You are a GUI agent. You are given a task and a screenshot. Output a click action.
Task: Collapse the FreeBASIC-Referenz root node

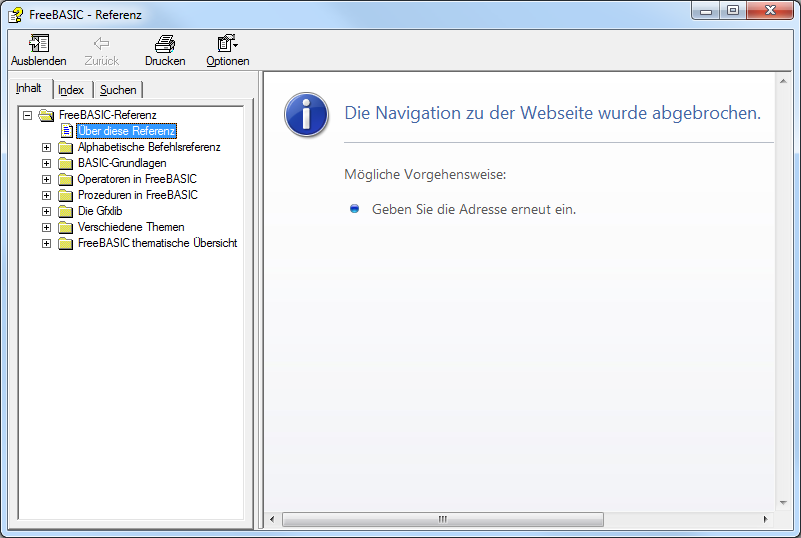(x=28, y=115)
